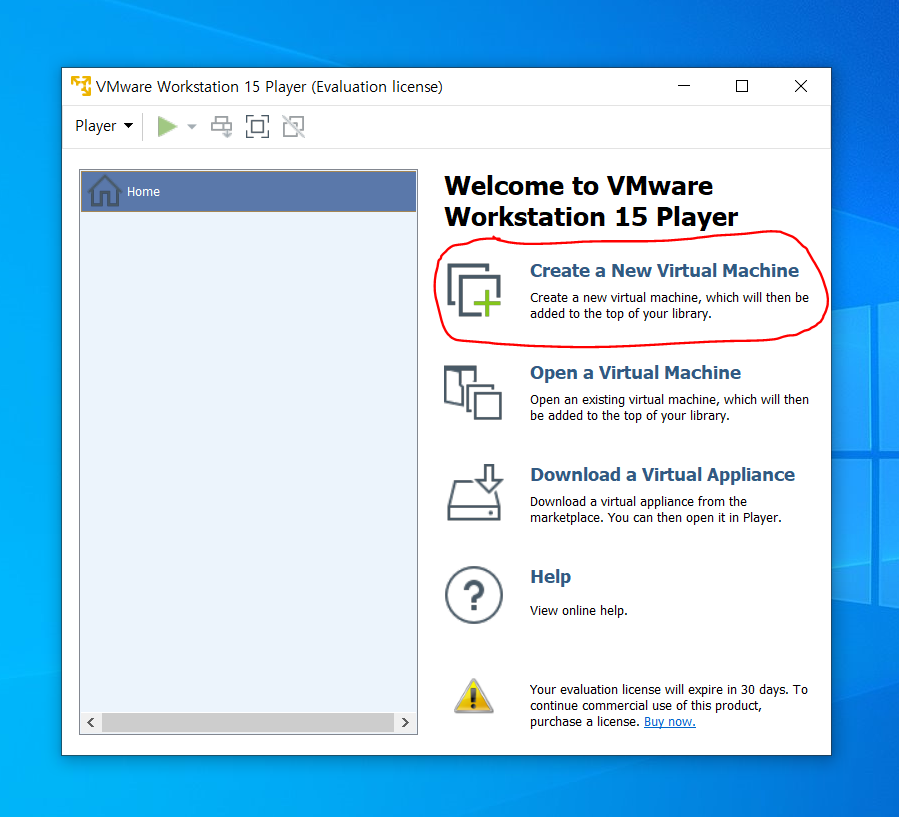The width and height of the screenshot is (899, 817).
Task: Click Send Ctrl+Alt+Del toolbar icon
Action: 221,127
